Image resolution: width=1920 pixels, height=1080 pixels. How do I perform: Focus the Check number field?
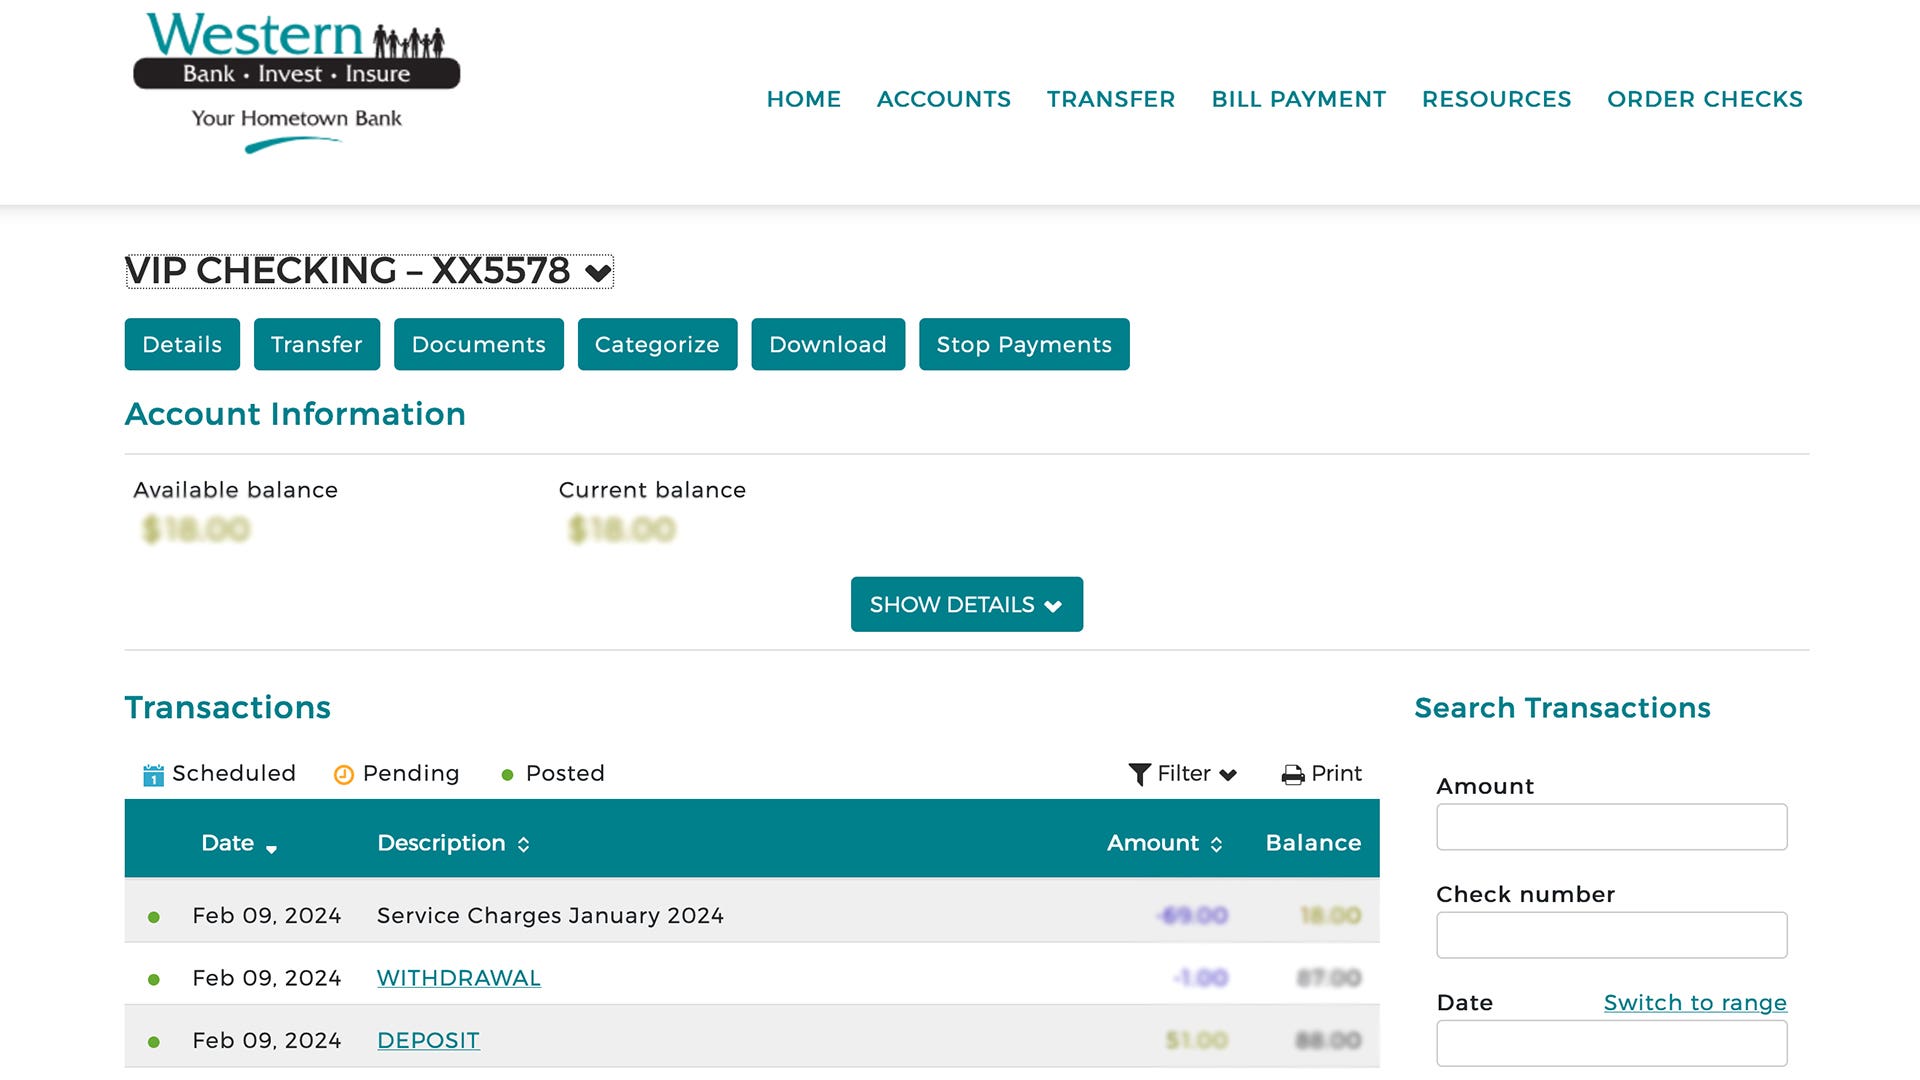[1611, 935]
